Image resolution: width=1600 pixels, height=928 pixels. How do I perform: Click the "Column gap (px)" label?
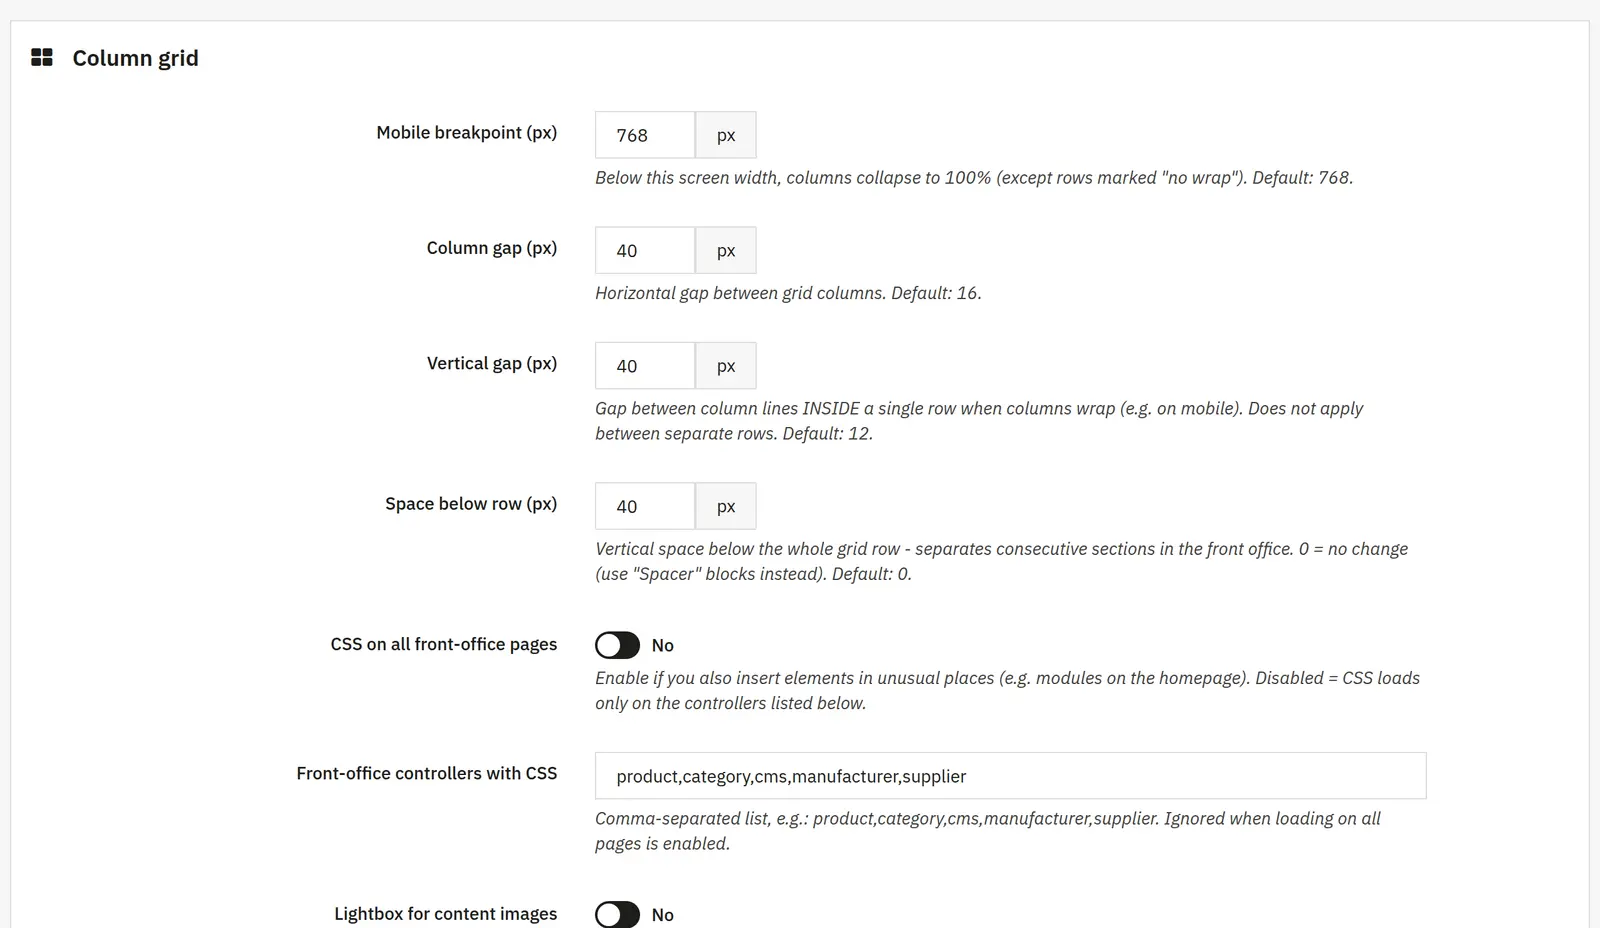(x=492, y=248)
